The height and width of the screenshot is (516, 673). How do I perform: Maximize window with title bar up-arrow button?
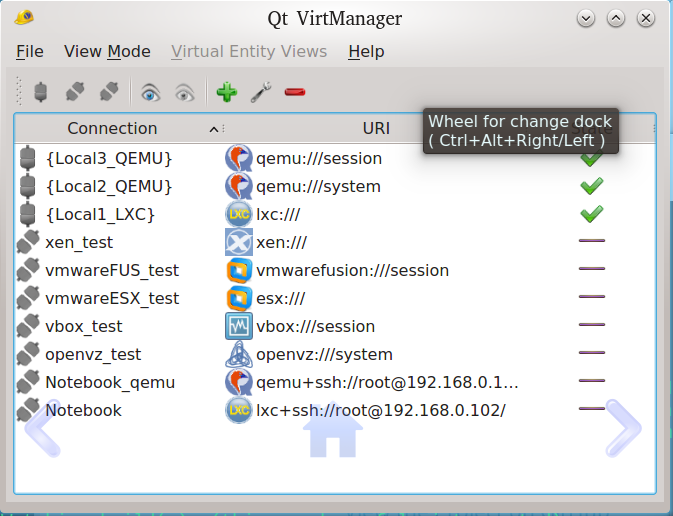[x=616, y=18]
